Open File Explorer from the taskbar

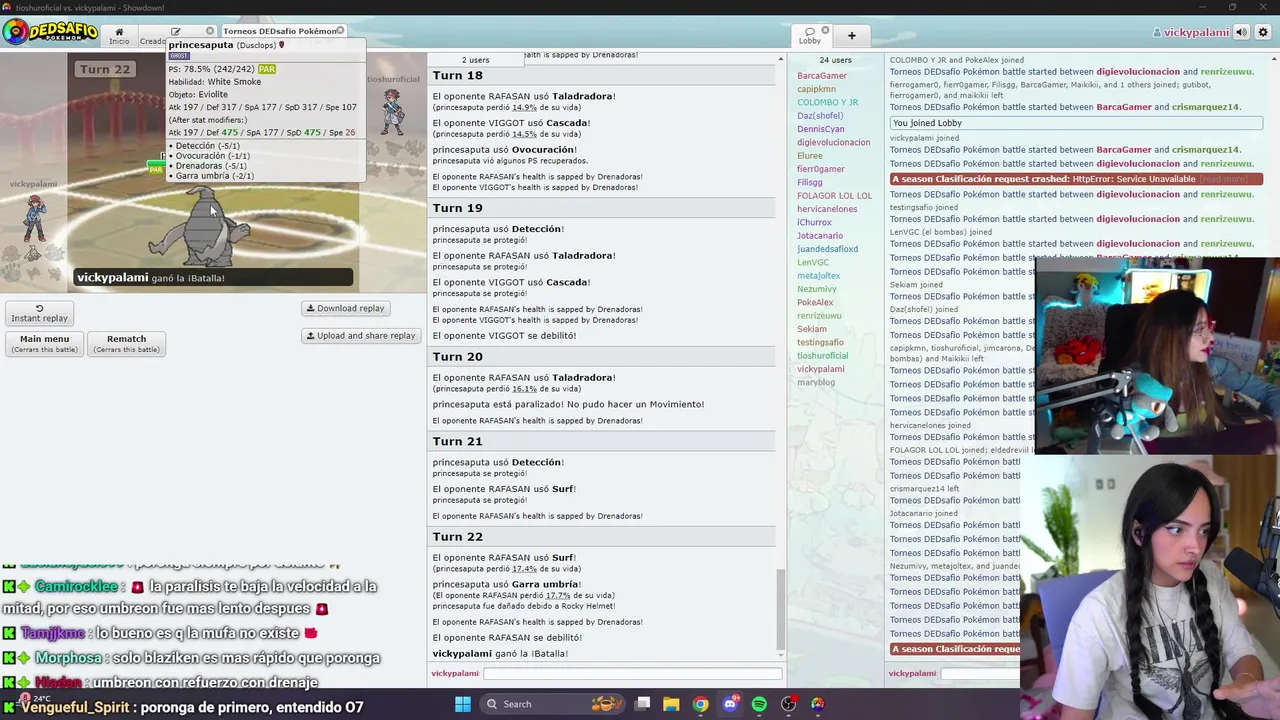tap(671, 704)
